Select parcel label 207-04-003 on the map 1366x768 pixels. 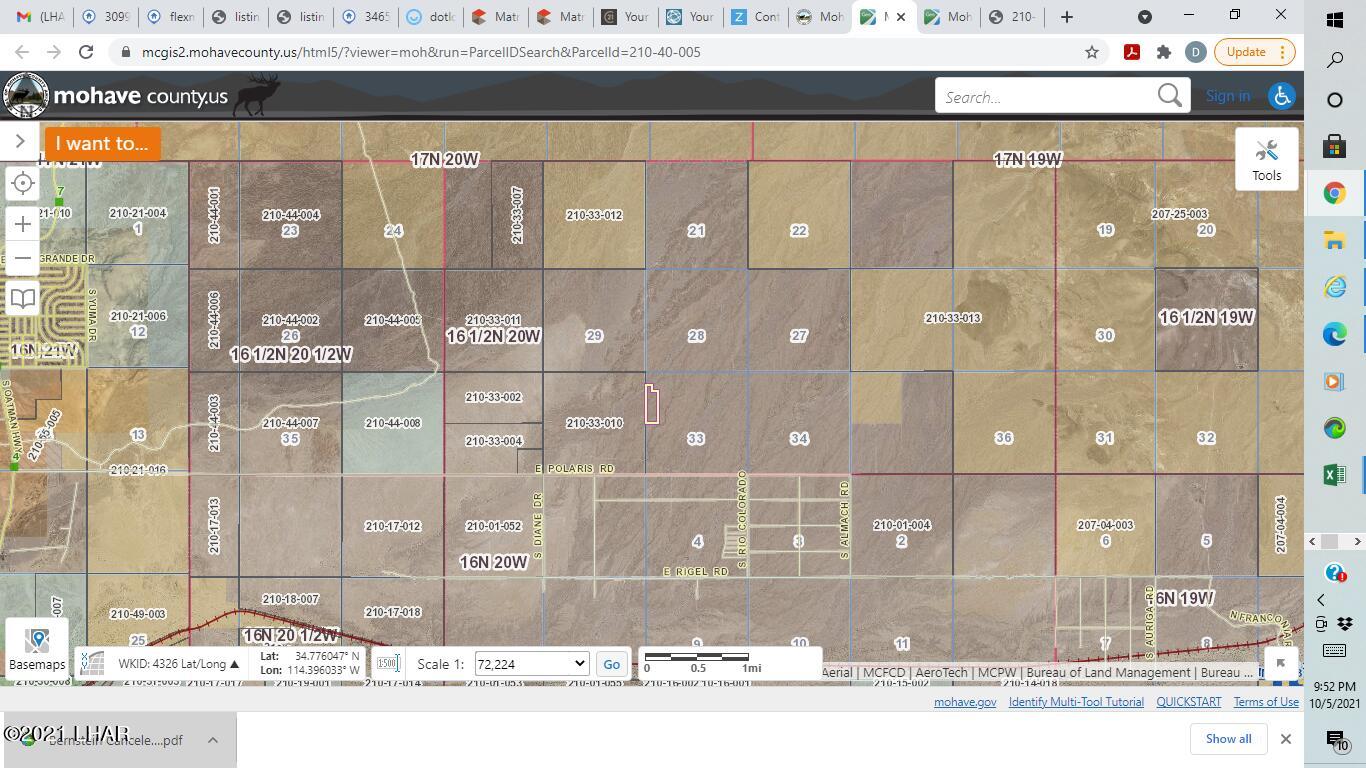[x=1104, y=525]
